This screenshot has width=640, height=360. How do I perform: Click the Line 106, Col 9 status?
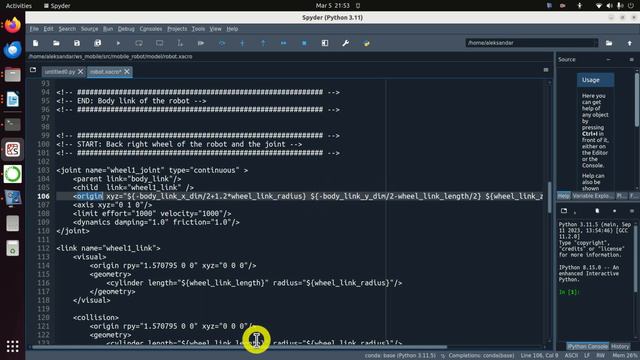539,356
